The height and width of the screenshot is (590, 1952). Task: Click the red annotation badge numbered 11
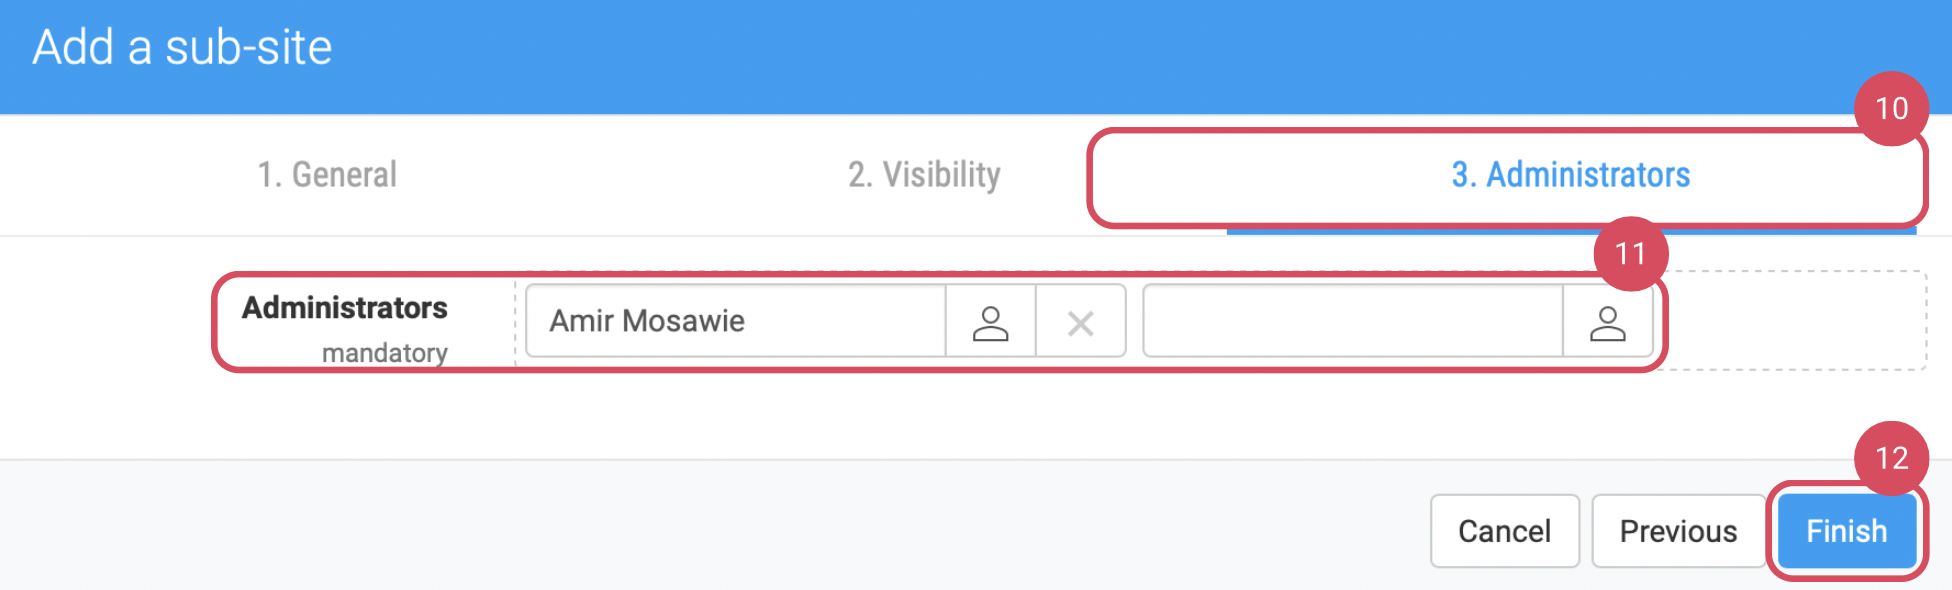click(x=1630, y=254)
